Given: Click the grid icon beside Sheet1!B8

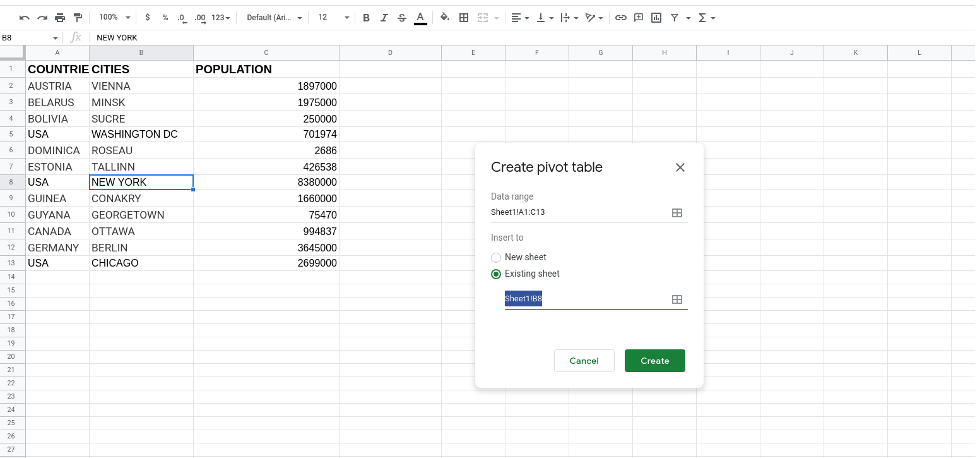Looking at the screenshot, I should pyautogui.click(x=677, y=300).
